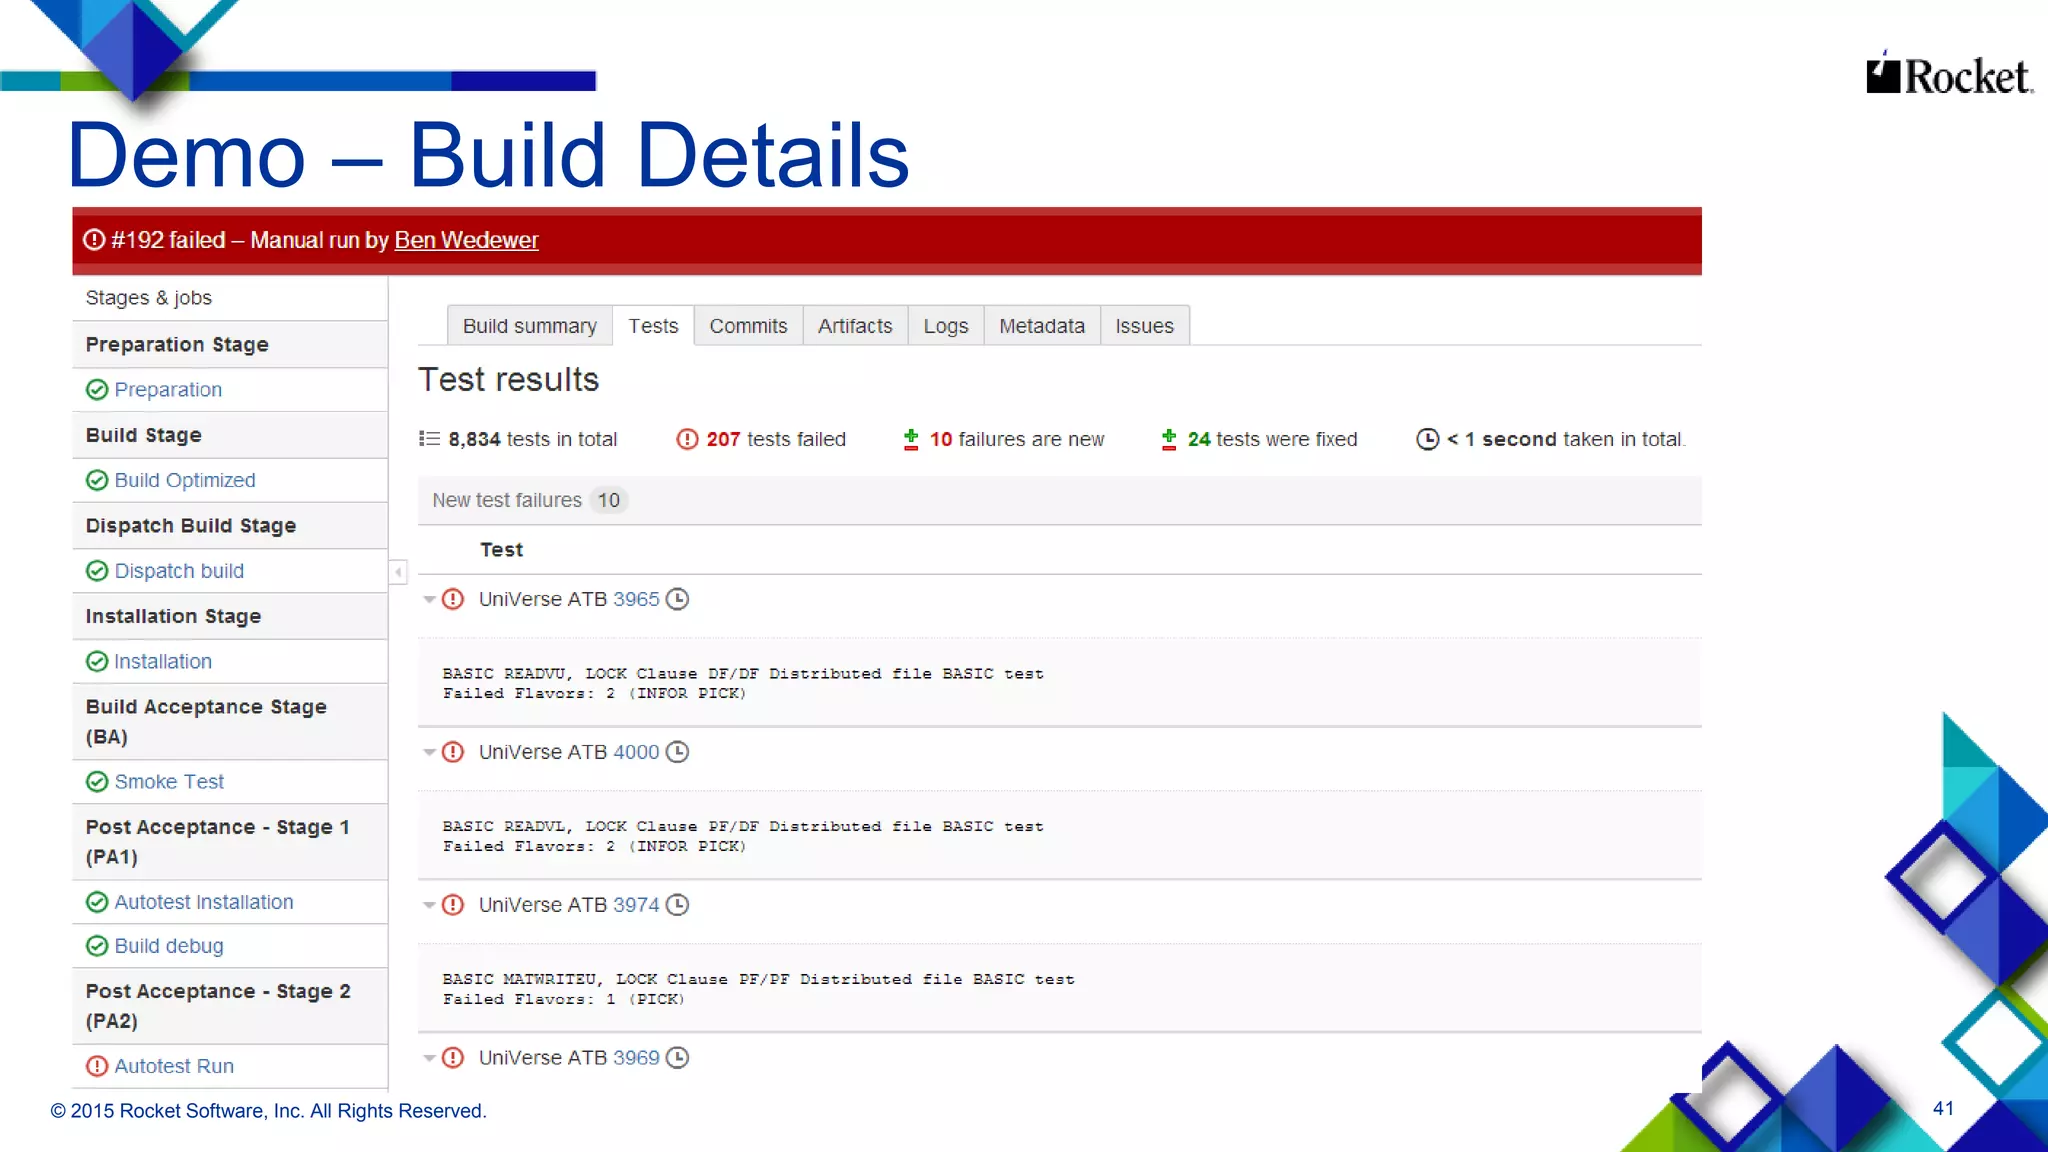Click the failure icon for UniVerse ATB 4000
The height and width of the screenshot is (1152, 2048).
(x=453, y=752)
